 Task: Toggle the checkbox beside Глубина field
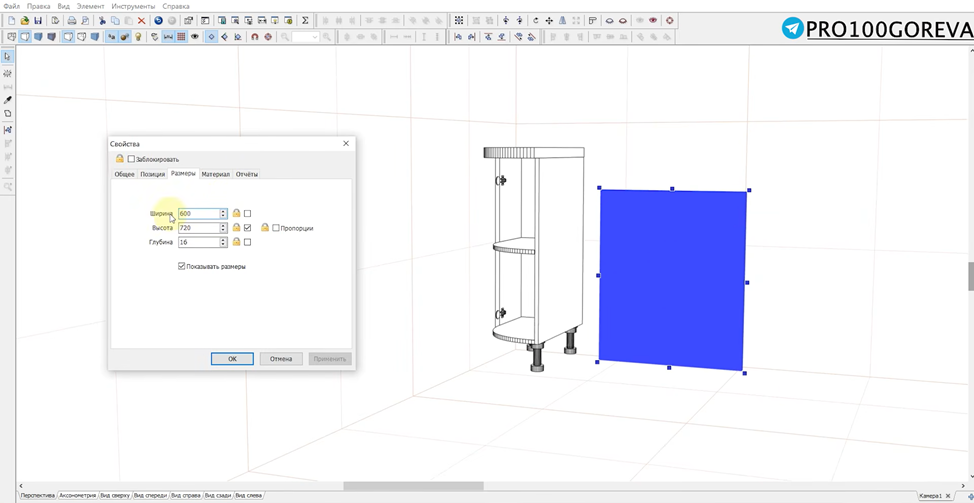pos(247,242)
